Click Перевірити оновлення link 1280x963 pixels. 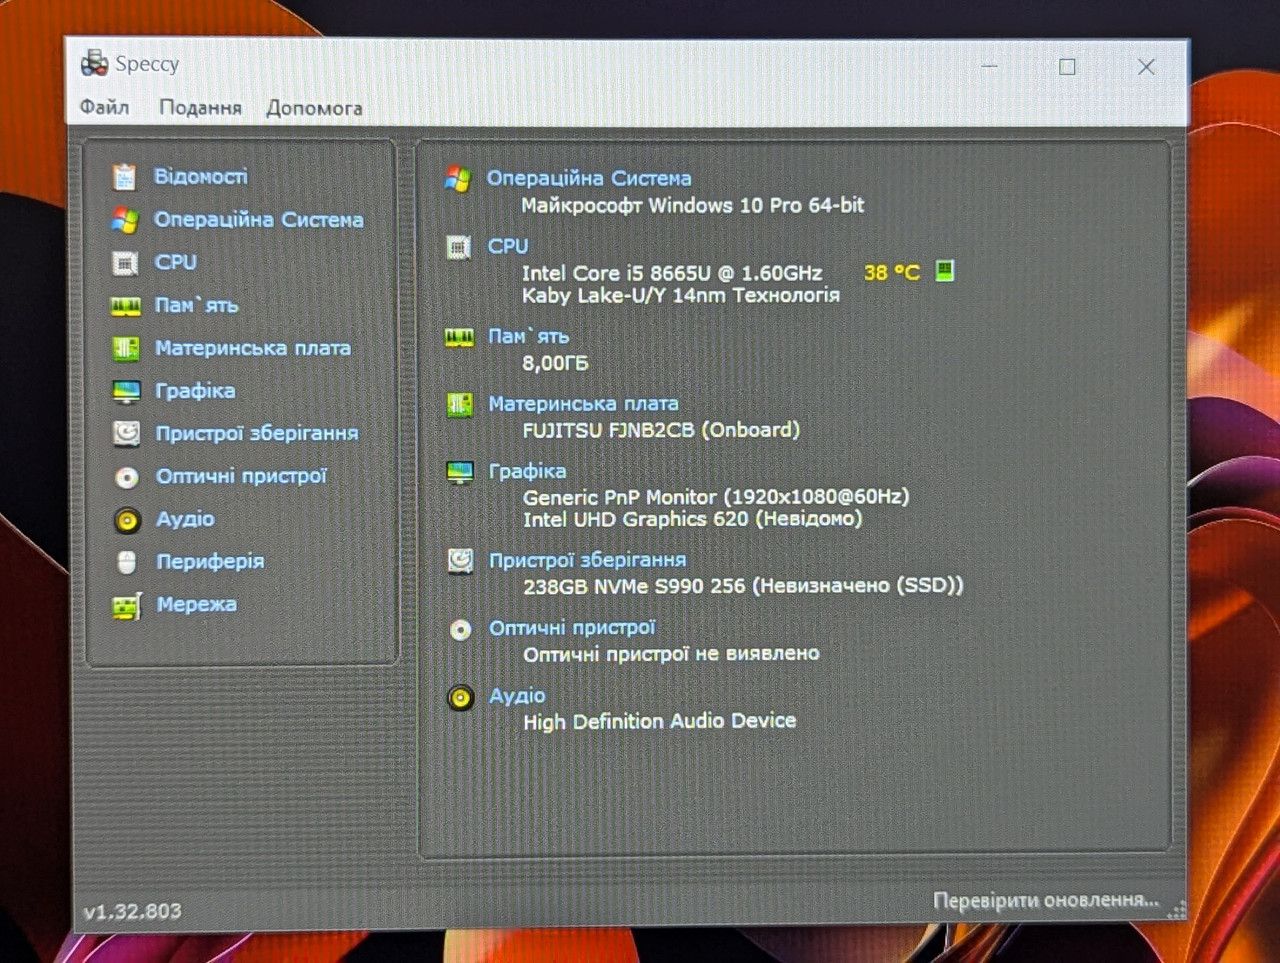click(x=1046, y=900)
